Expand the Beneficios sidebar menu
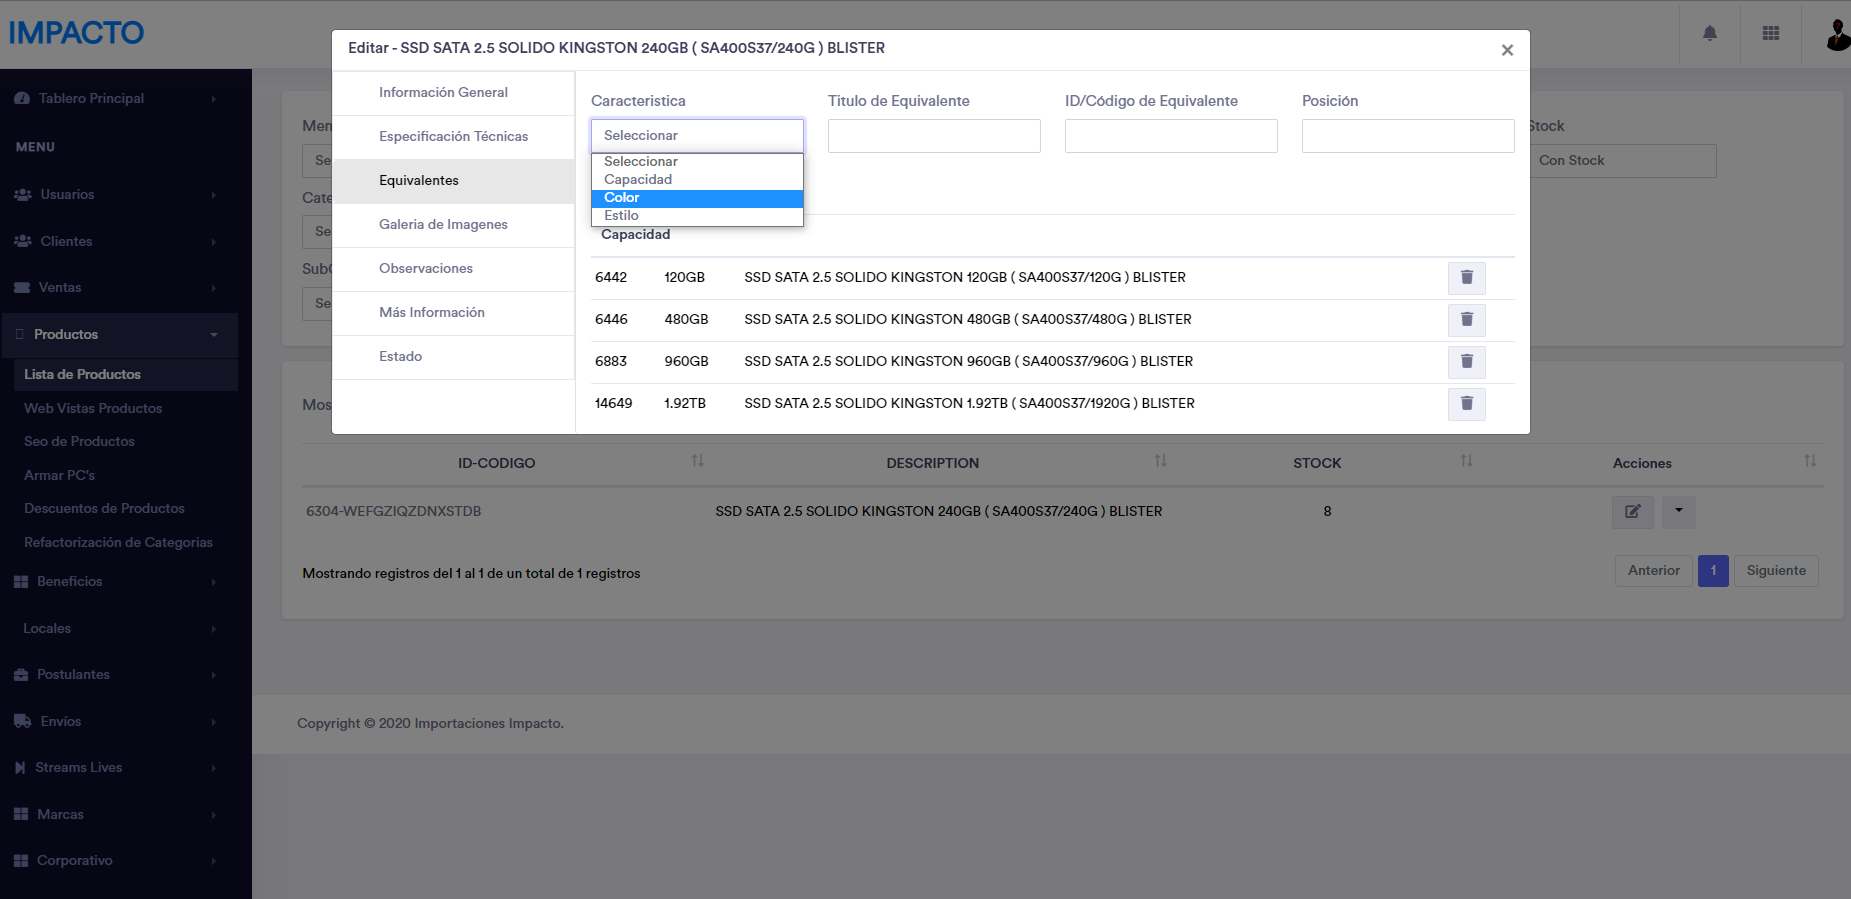The width and height of the screenshot is (1851, 899). 118,582
